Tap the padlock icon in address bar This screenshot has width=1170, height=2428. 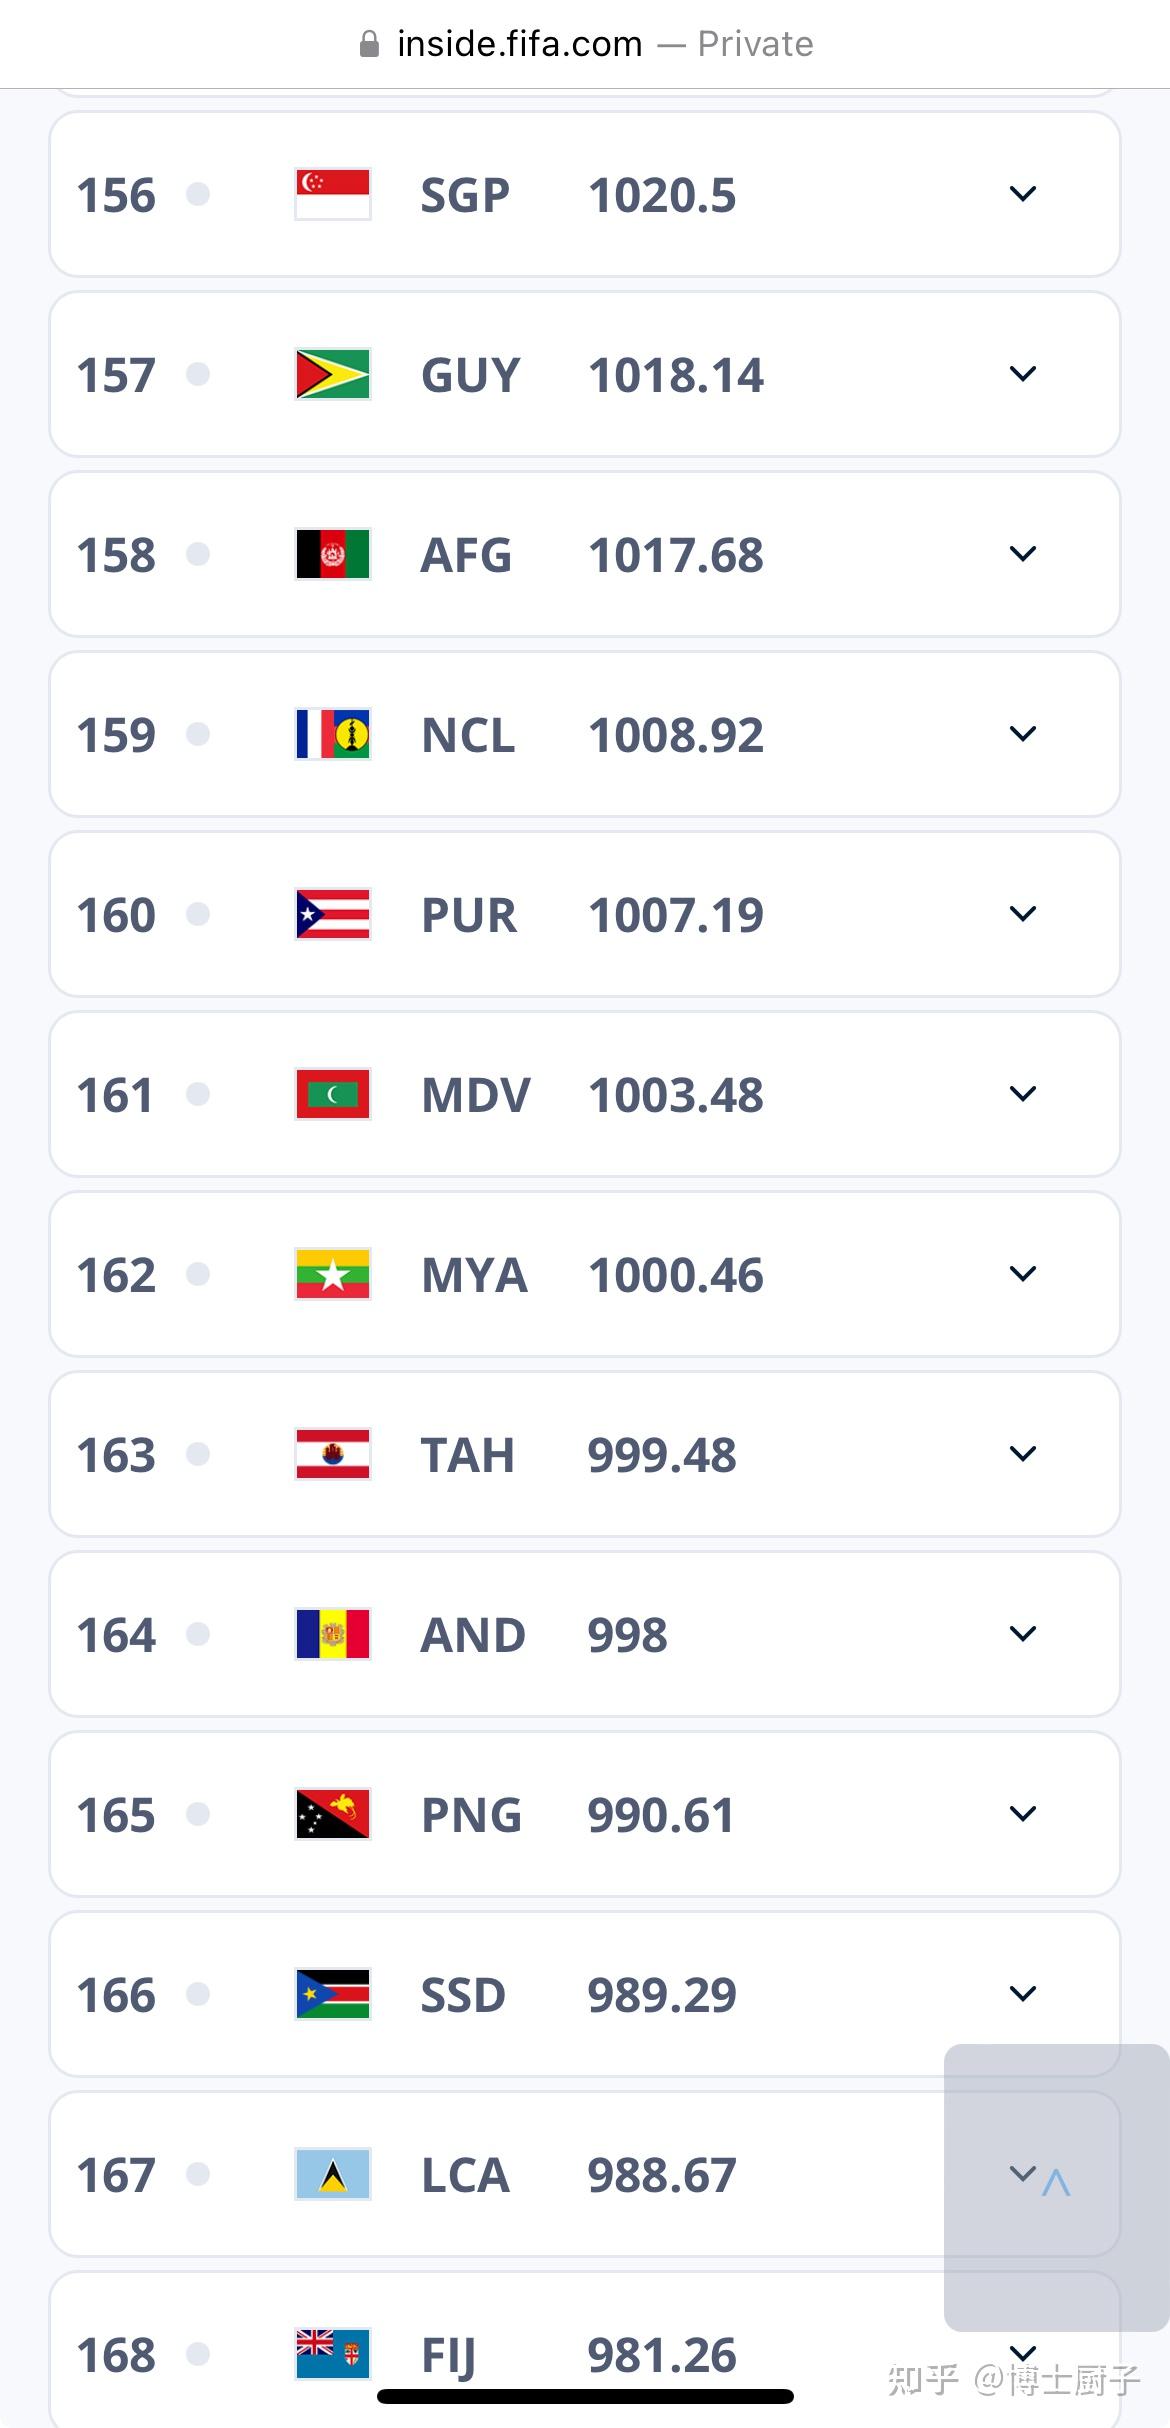click(369, 44)
